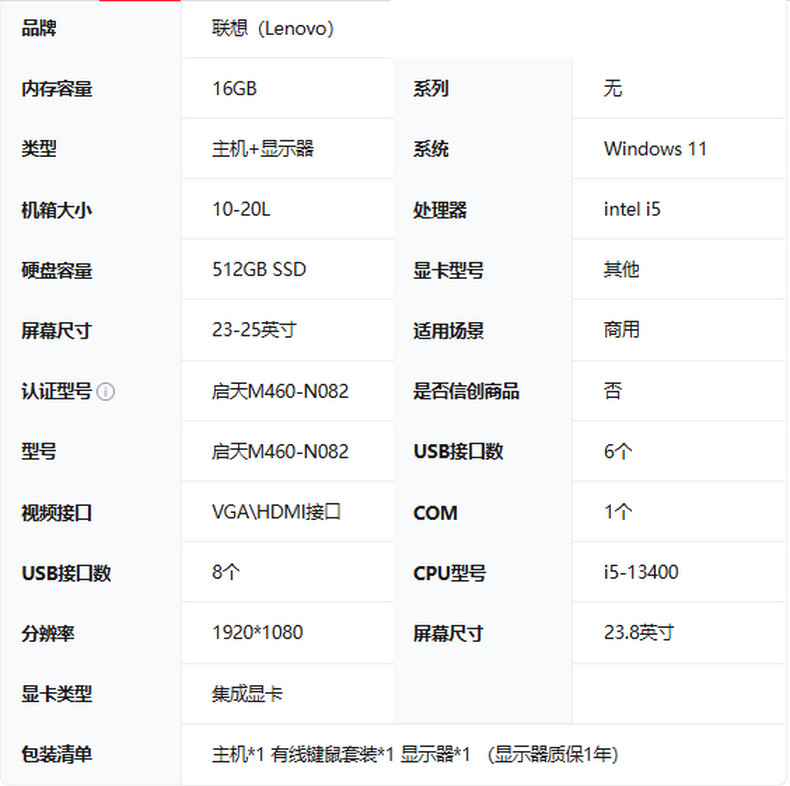
Task: Select the graphics model value 其他
Action: tap(622, 270)
